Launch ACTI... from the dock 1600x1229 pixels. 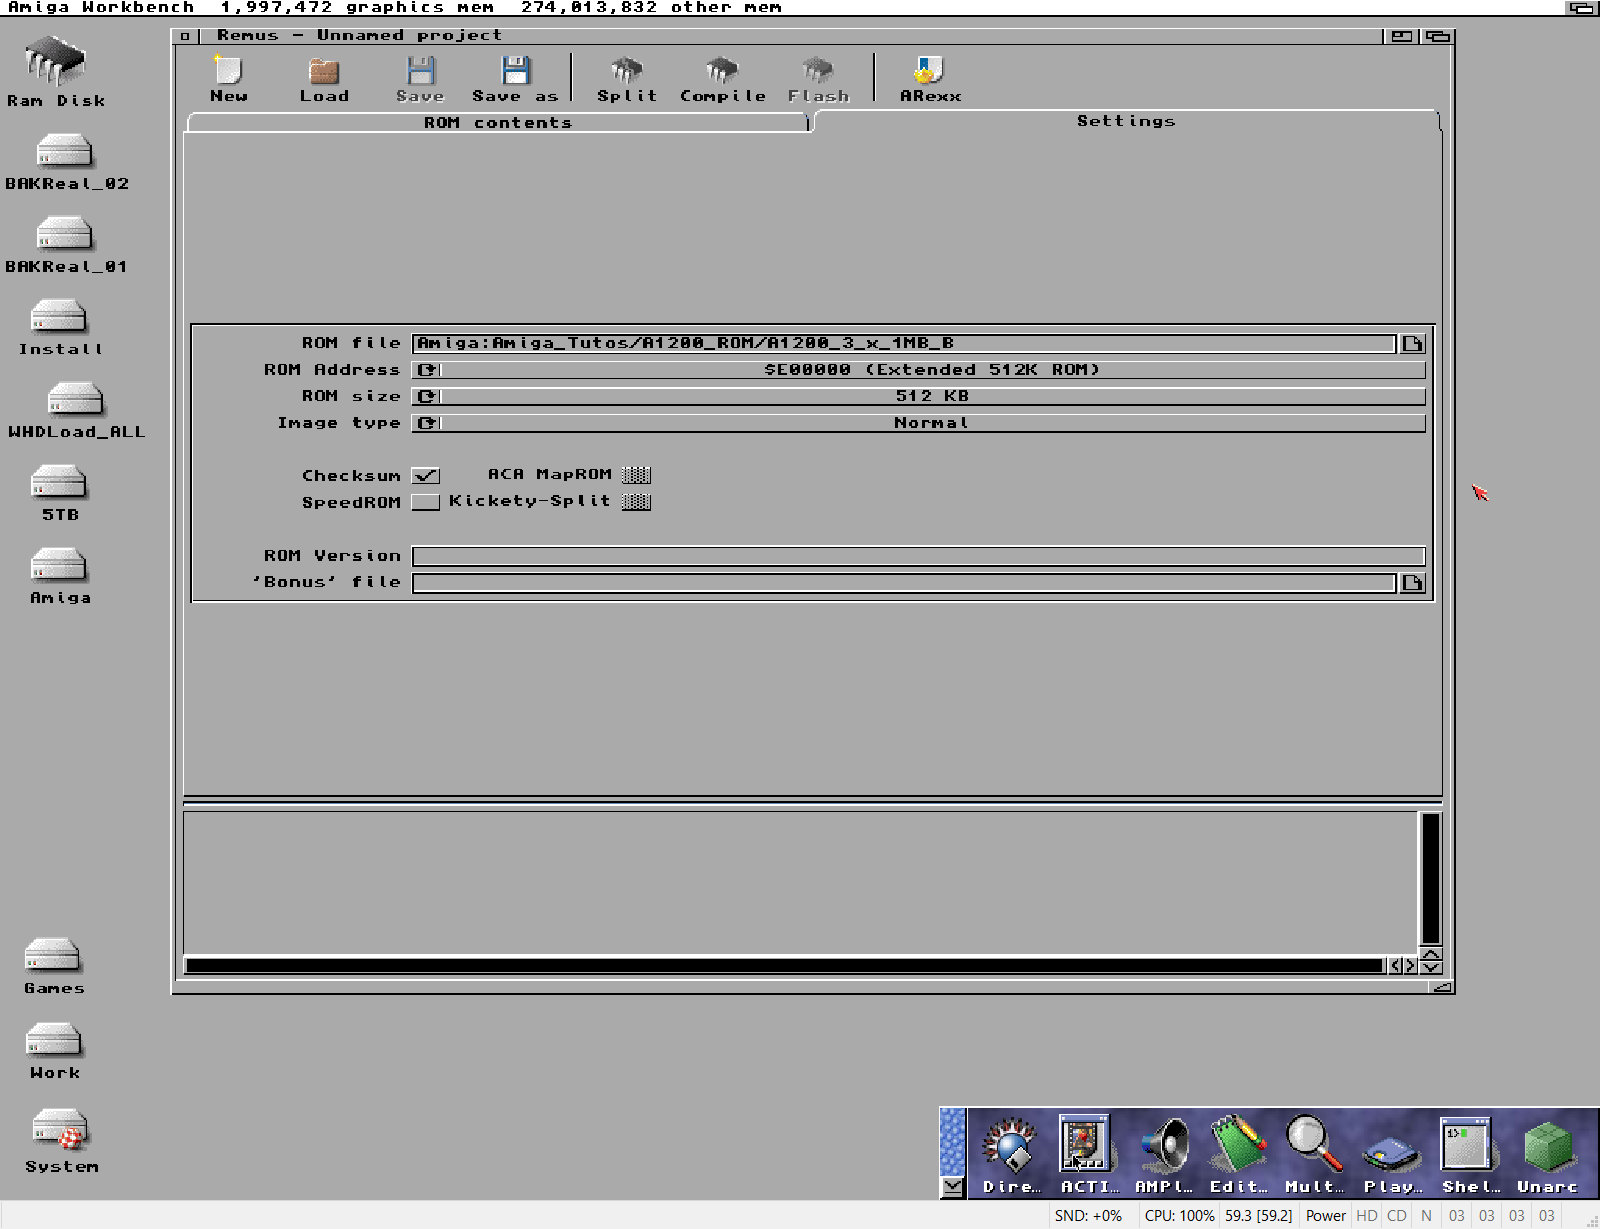click(x=1087, y=1155)
